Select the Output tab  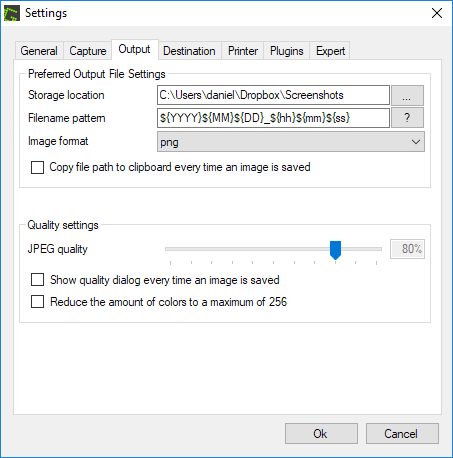tap(134, 49)
